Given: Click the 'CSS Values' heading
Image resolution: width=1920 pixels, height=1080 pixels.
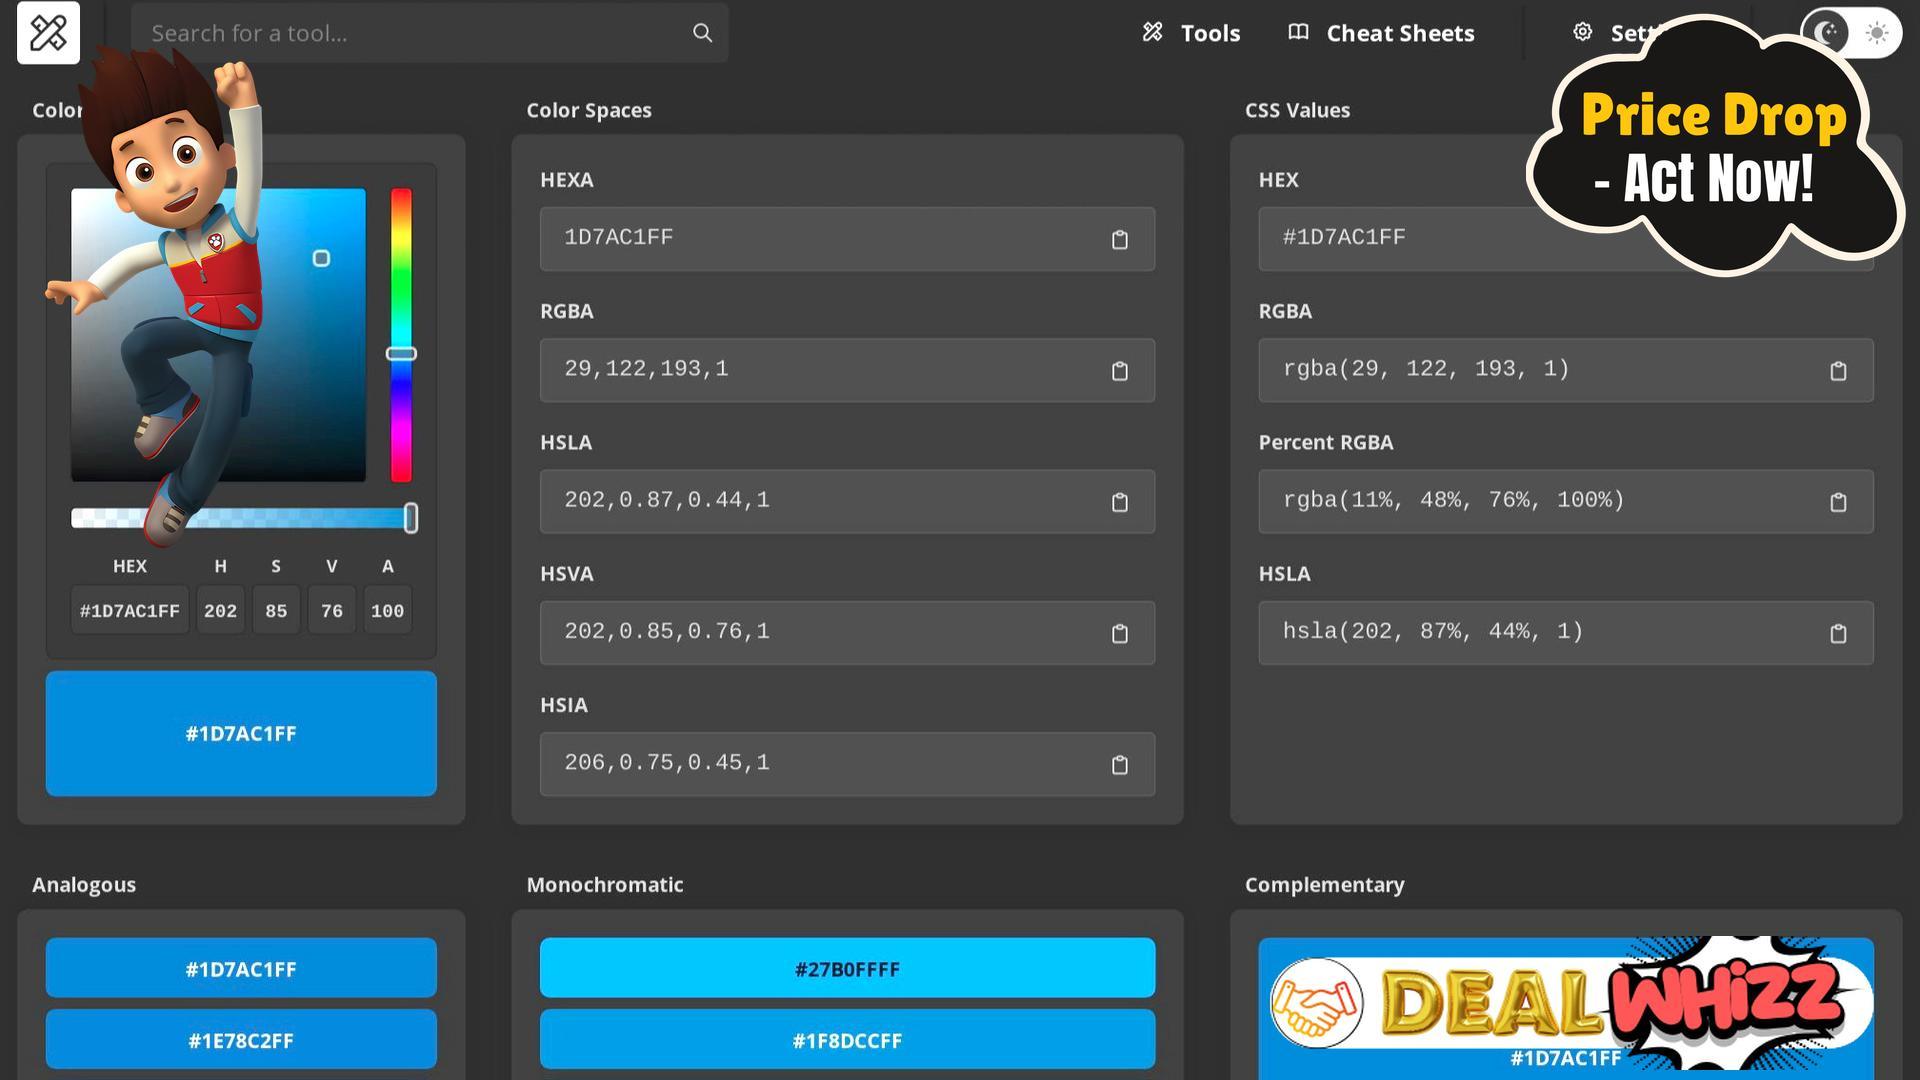Looking at the screenshot, I should [1297, 110].
